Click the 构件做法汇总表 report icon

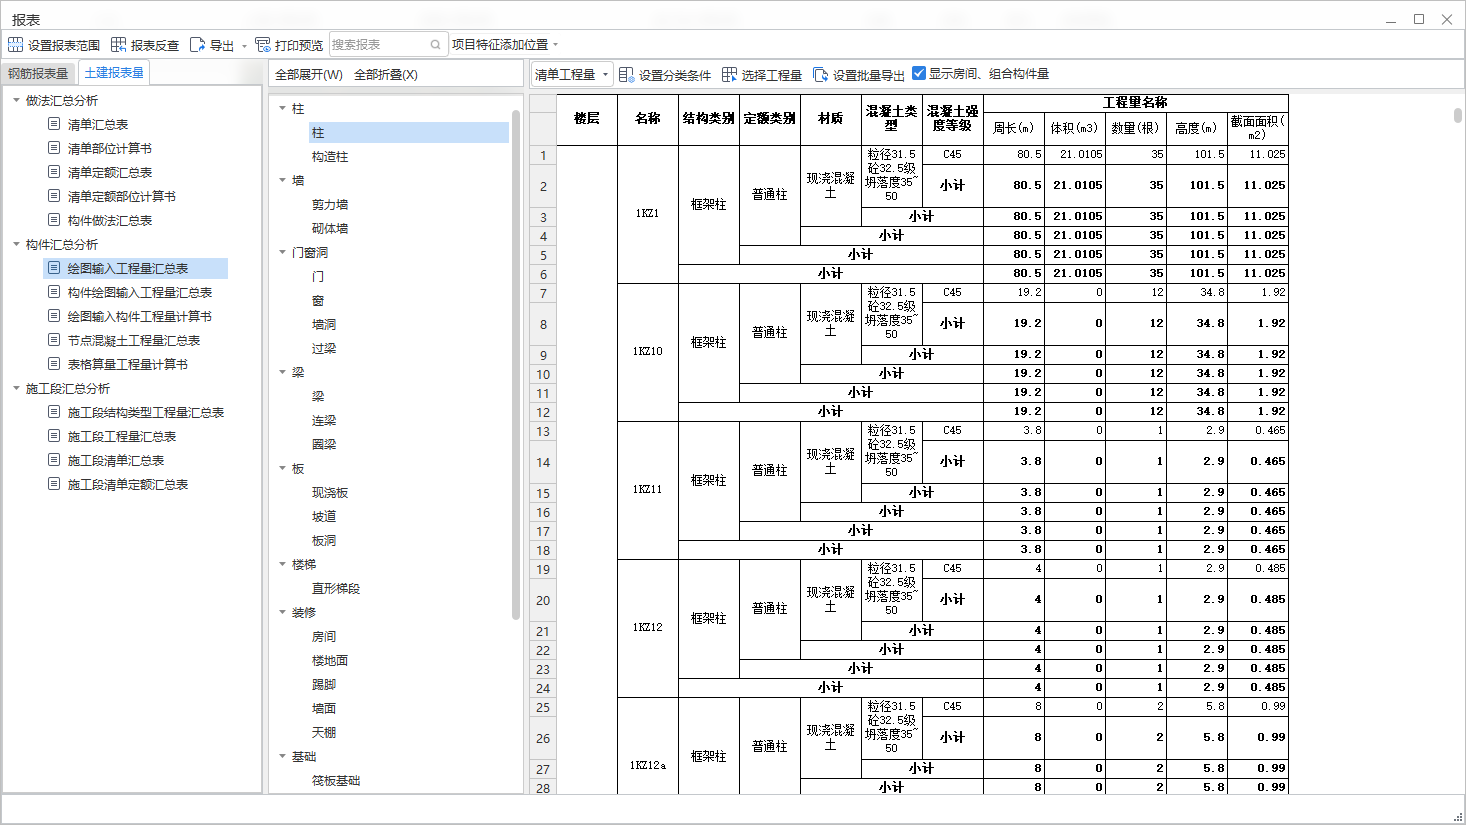54,220
